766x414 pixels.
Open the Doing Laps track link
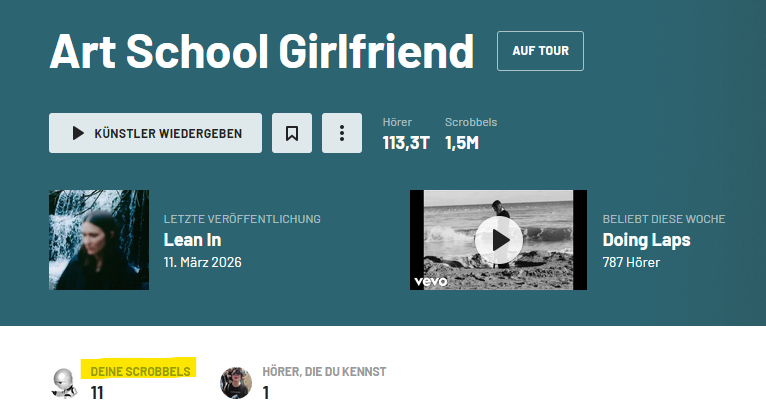(x=646, y=240)
